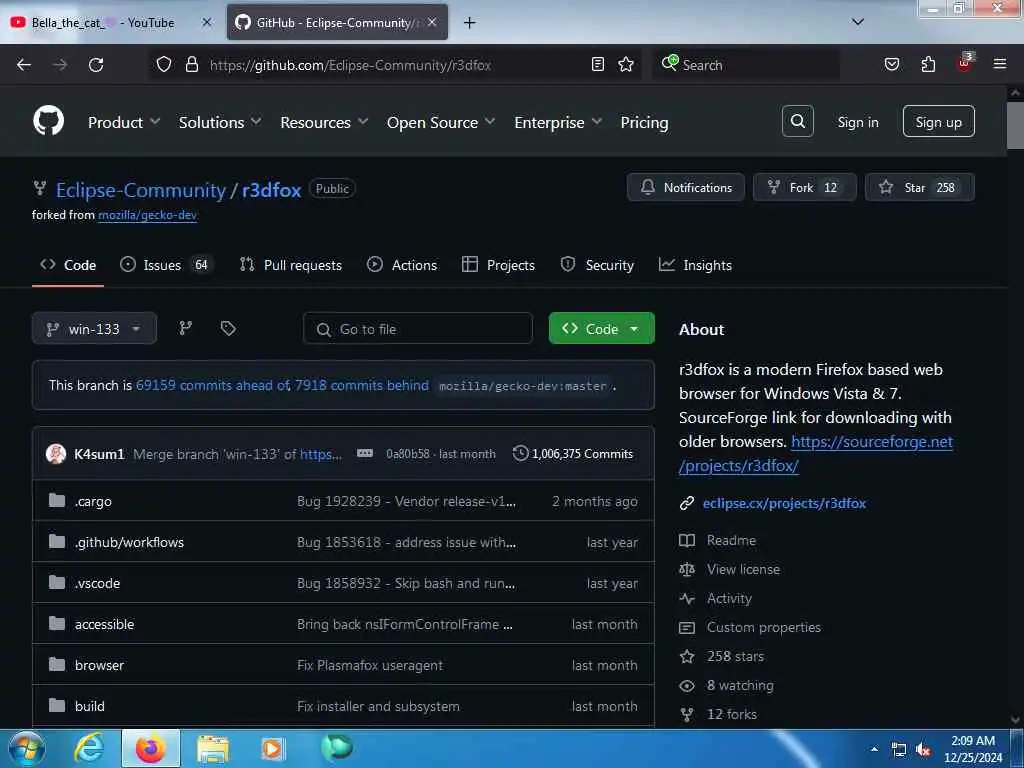This screenshot has width=1024, height=768.
Task: Open the accessible folder
Action: coord(104,624)
